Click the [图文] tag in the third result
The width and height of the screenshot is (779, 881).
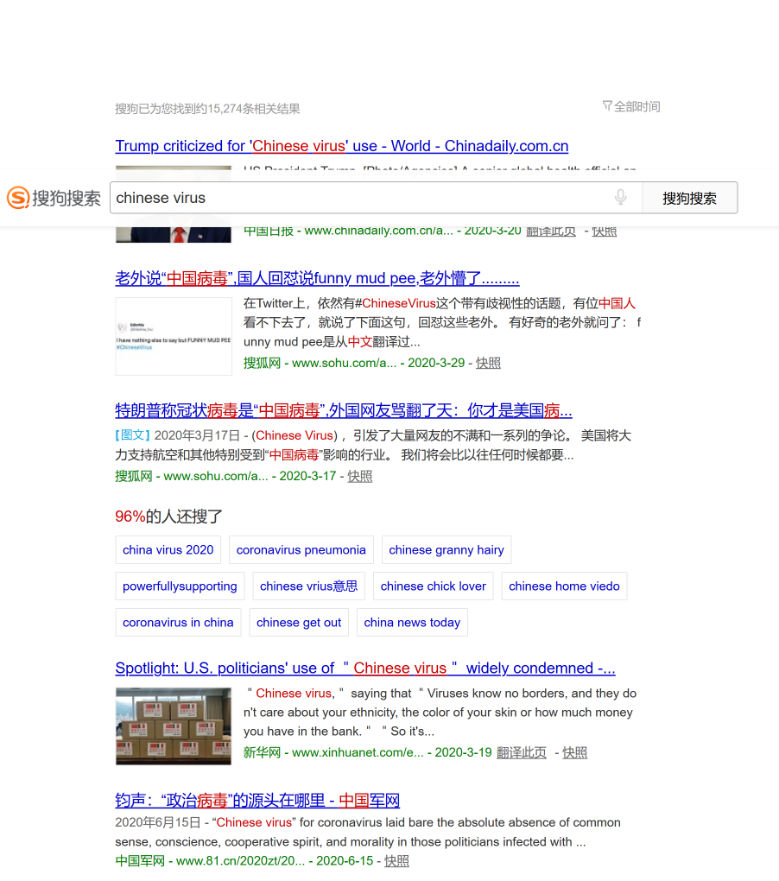133,435
